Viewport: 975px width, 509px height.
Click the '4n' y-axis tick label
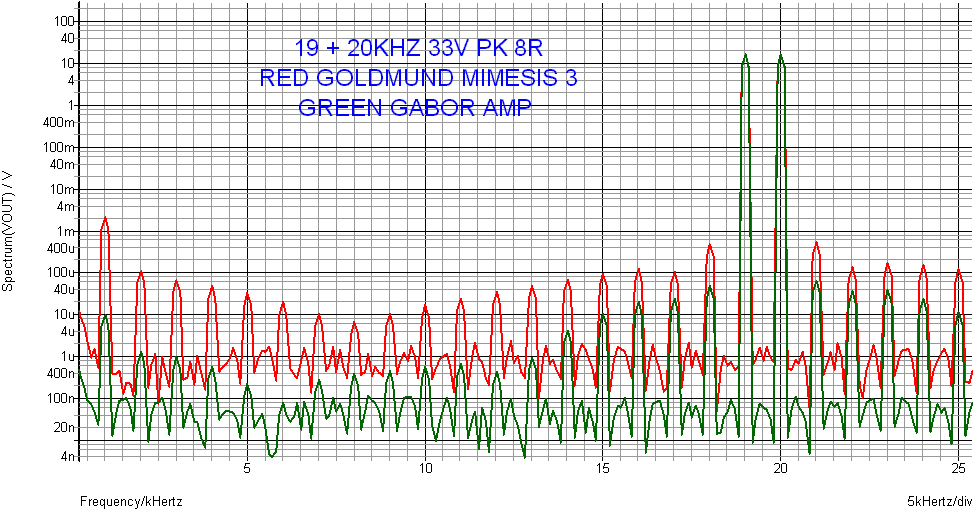[68, 458]
